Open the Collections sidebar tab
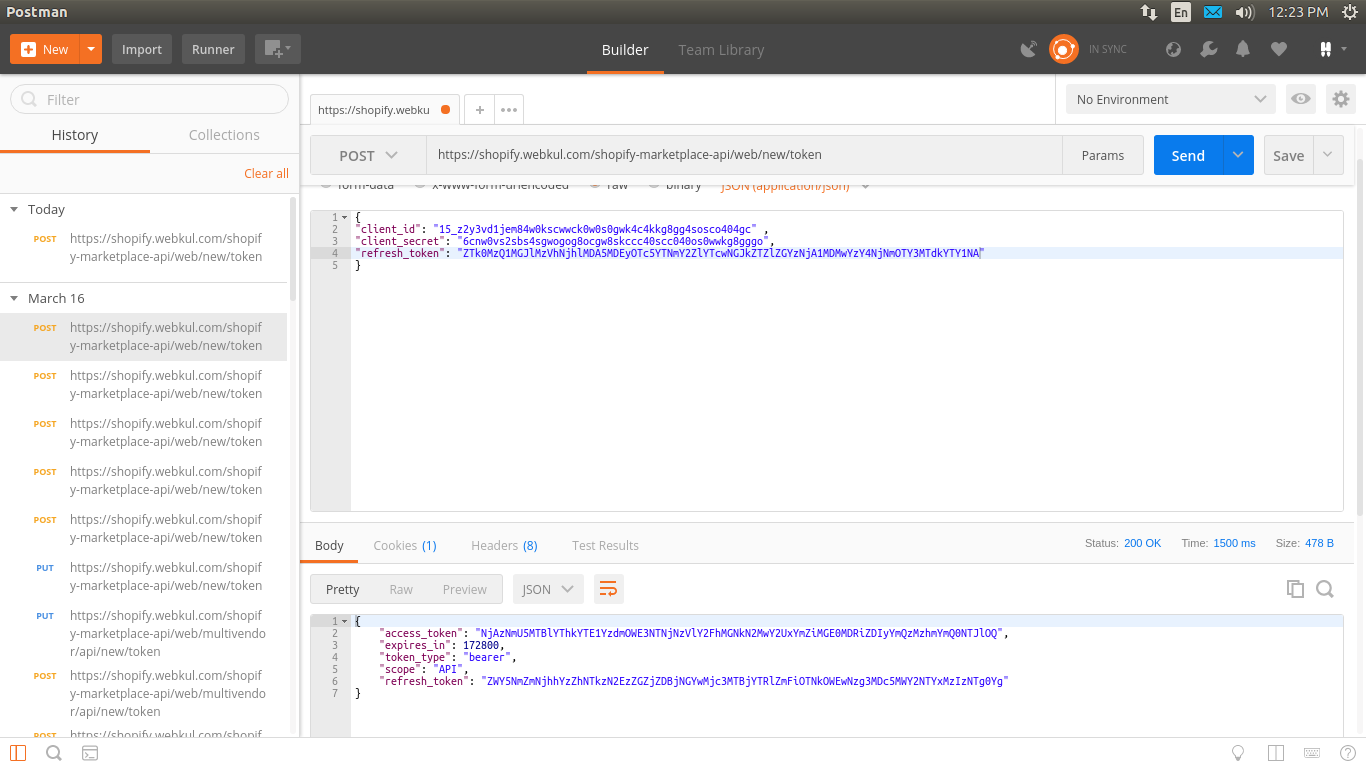Viewport: 1366px width, 768px height. pos(224,135)
